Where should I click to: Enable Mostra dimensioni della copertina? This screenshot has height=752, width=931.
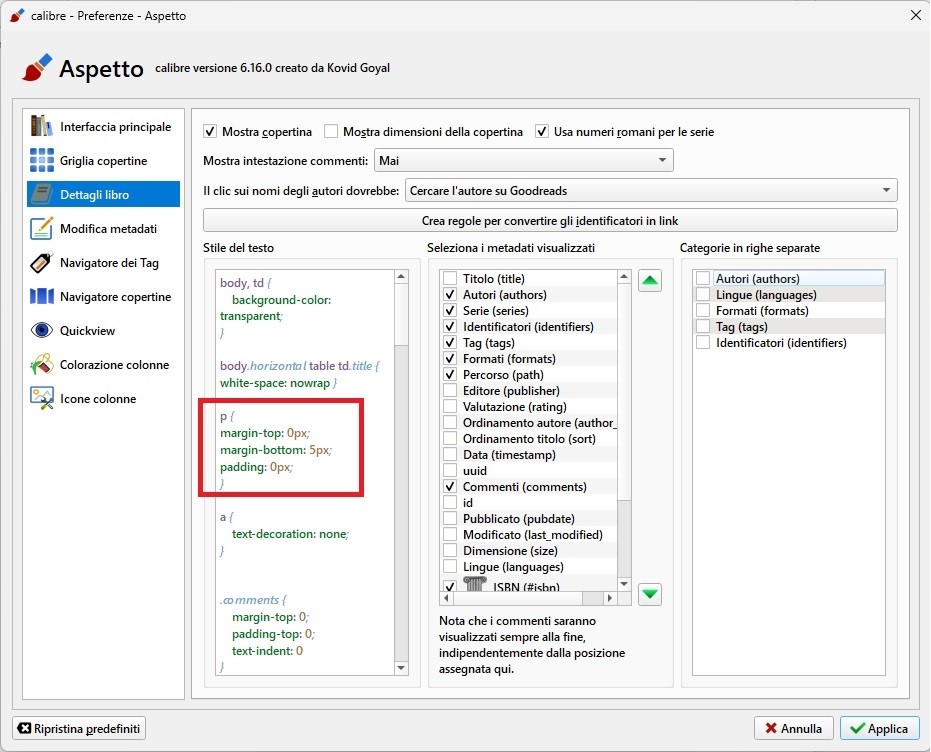point(331,132)
